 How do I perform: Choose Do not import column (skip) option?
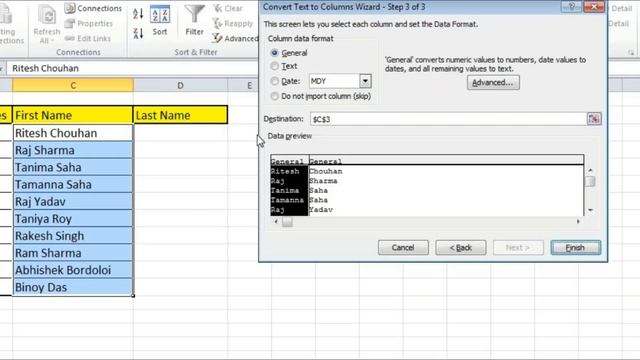click(275, 96)
